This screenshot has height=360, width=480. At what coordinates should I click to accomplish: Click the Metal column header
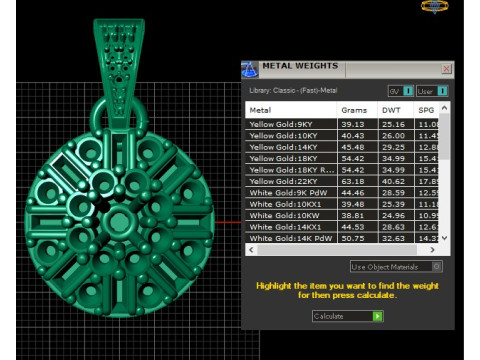(291, 110)
